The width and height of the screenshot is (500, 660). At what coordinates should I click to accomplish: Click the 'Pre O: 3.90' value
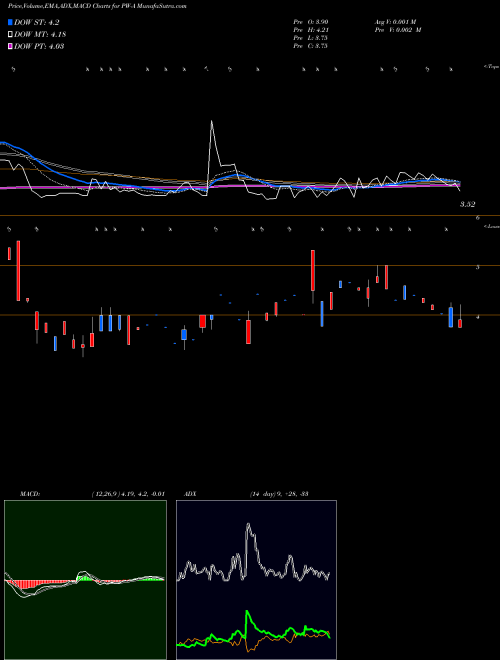(311, 21)
